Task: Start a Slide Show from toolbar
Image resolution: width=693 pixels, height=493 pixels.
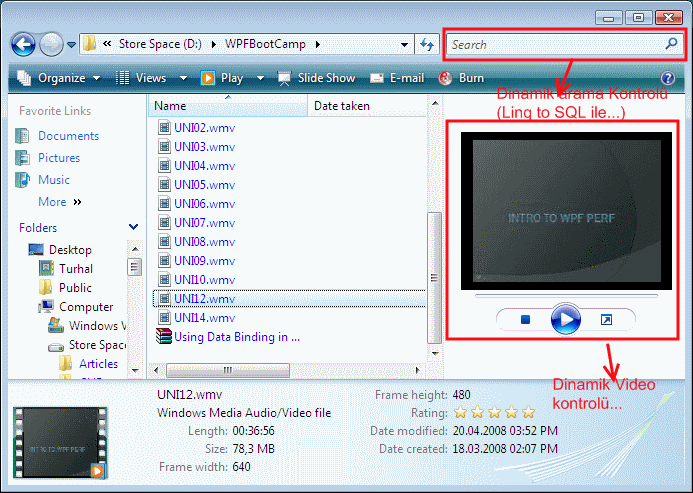Action: (316, 78)
